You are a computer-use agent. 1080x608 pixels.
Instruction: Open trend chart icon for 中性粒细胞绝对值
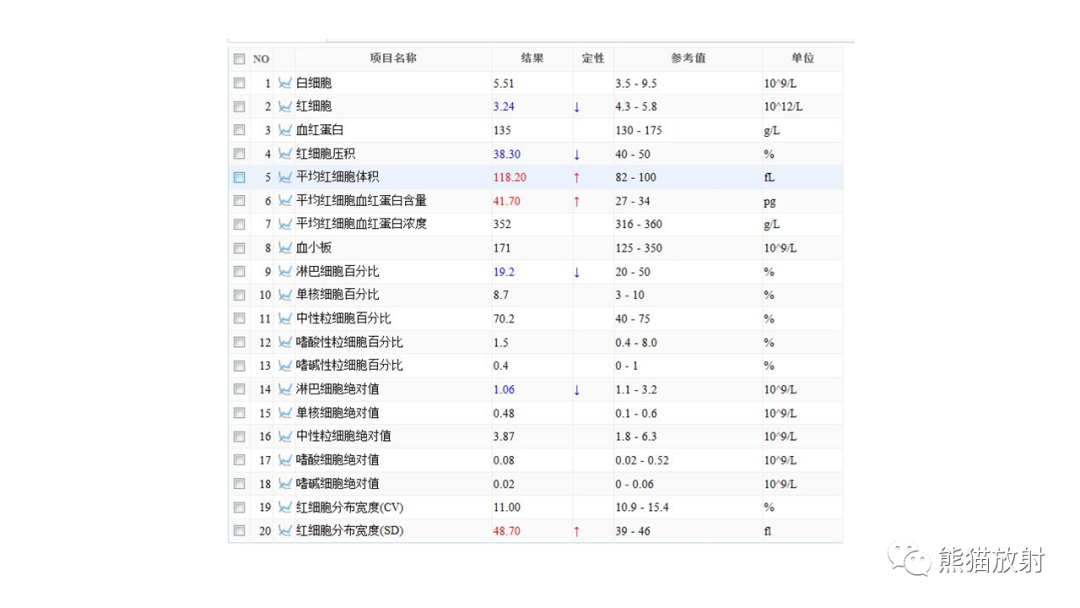[x=284, y=436]
